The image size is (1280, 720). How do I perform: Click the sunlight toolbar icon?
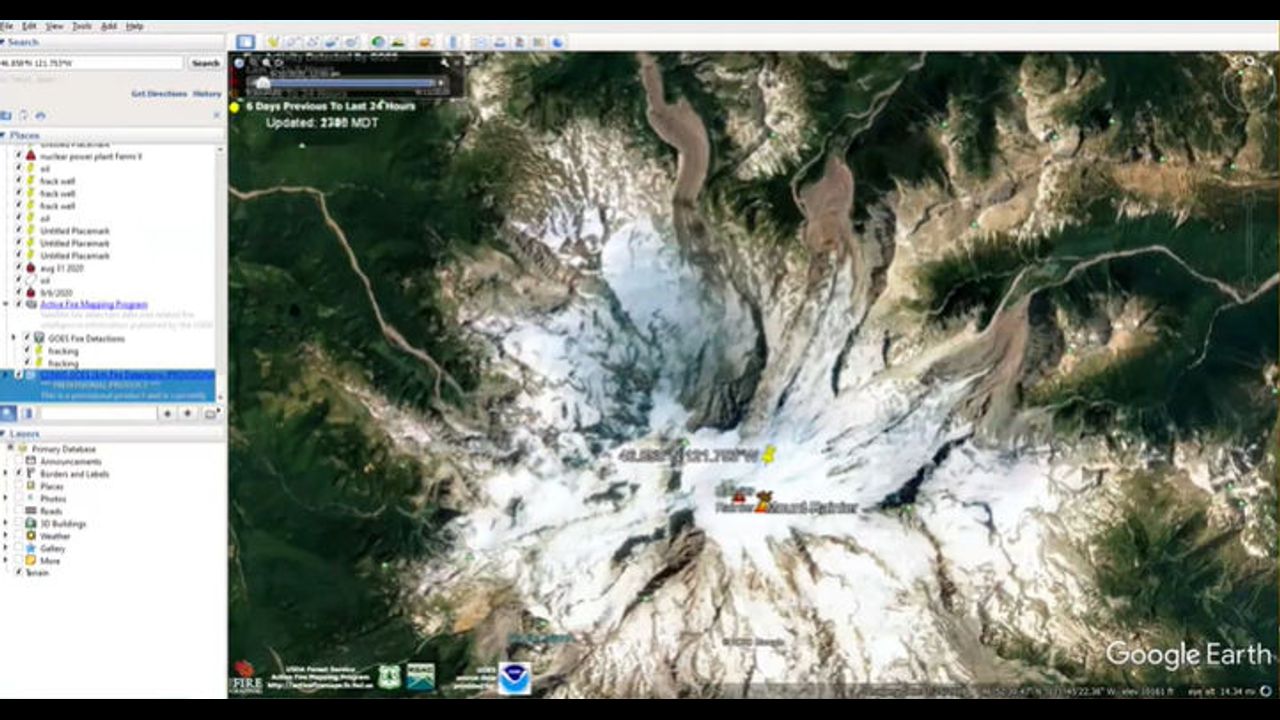397,42
